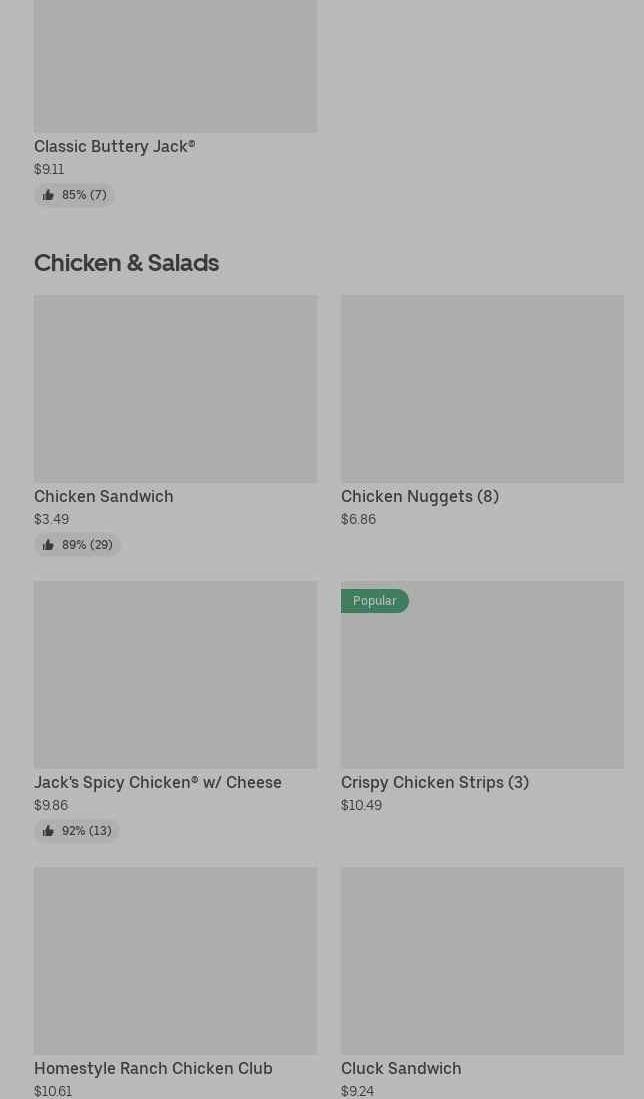The image size is (644, 1099).
Task: Open Jack's Spicy Chicken w/ Cheese image
Action: 175,674
